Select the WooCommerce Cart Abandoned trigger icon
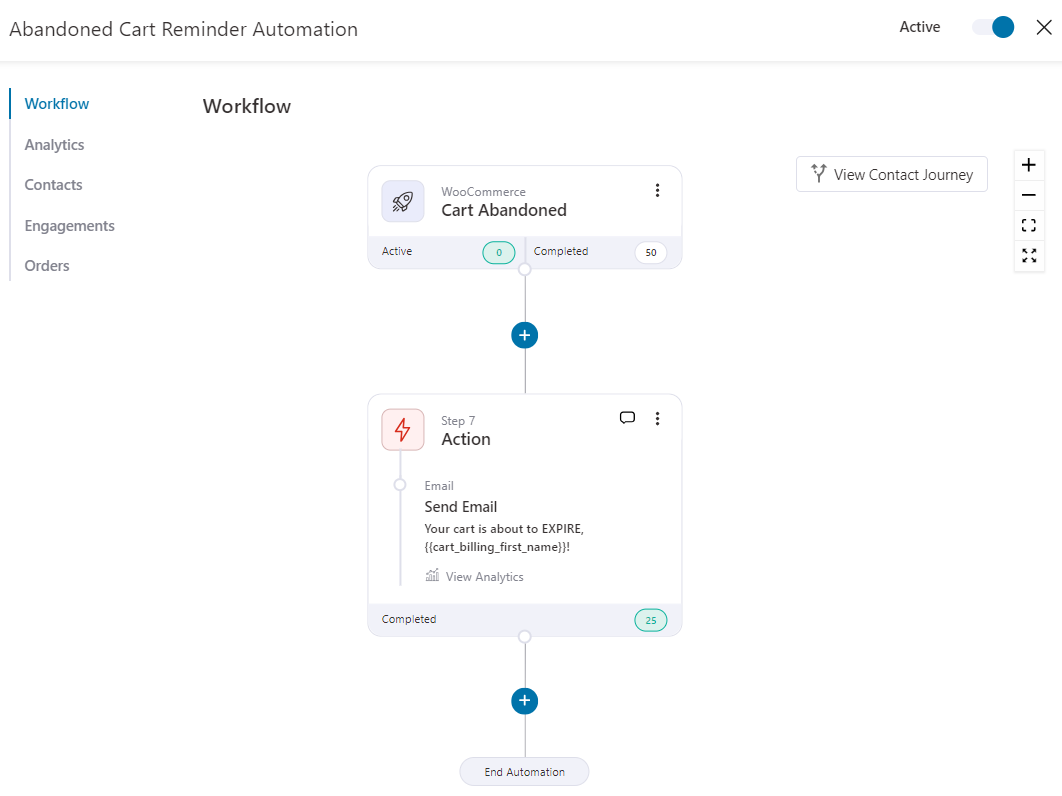The height and width of the screenshot is (796, 1062). point(402,200)
